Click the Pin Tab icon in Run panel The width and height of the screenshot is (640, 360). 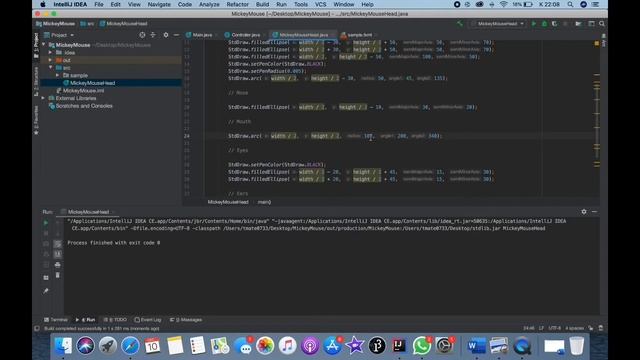tap(46, 291)
